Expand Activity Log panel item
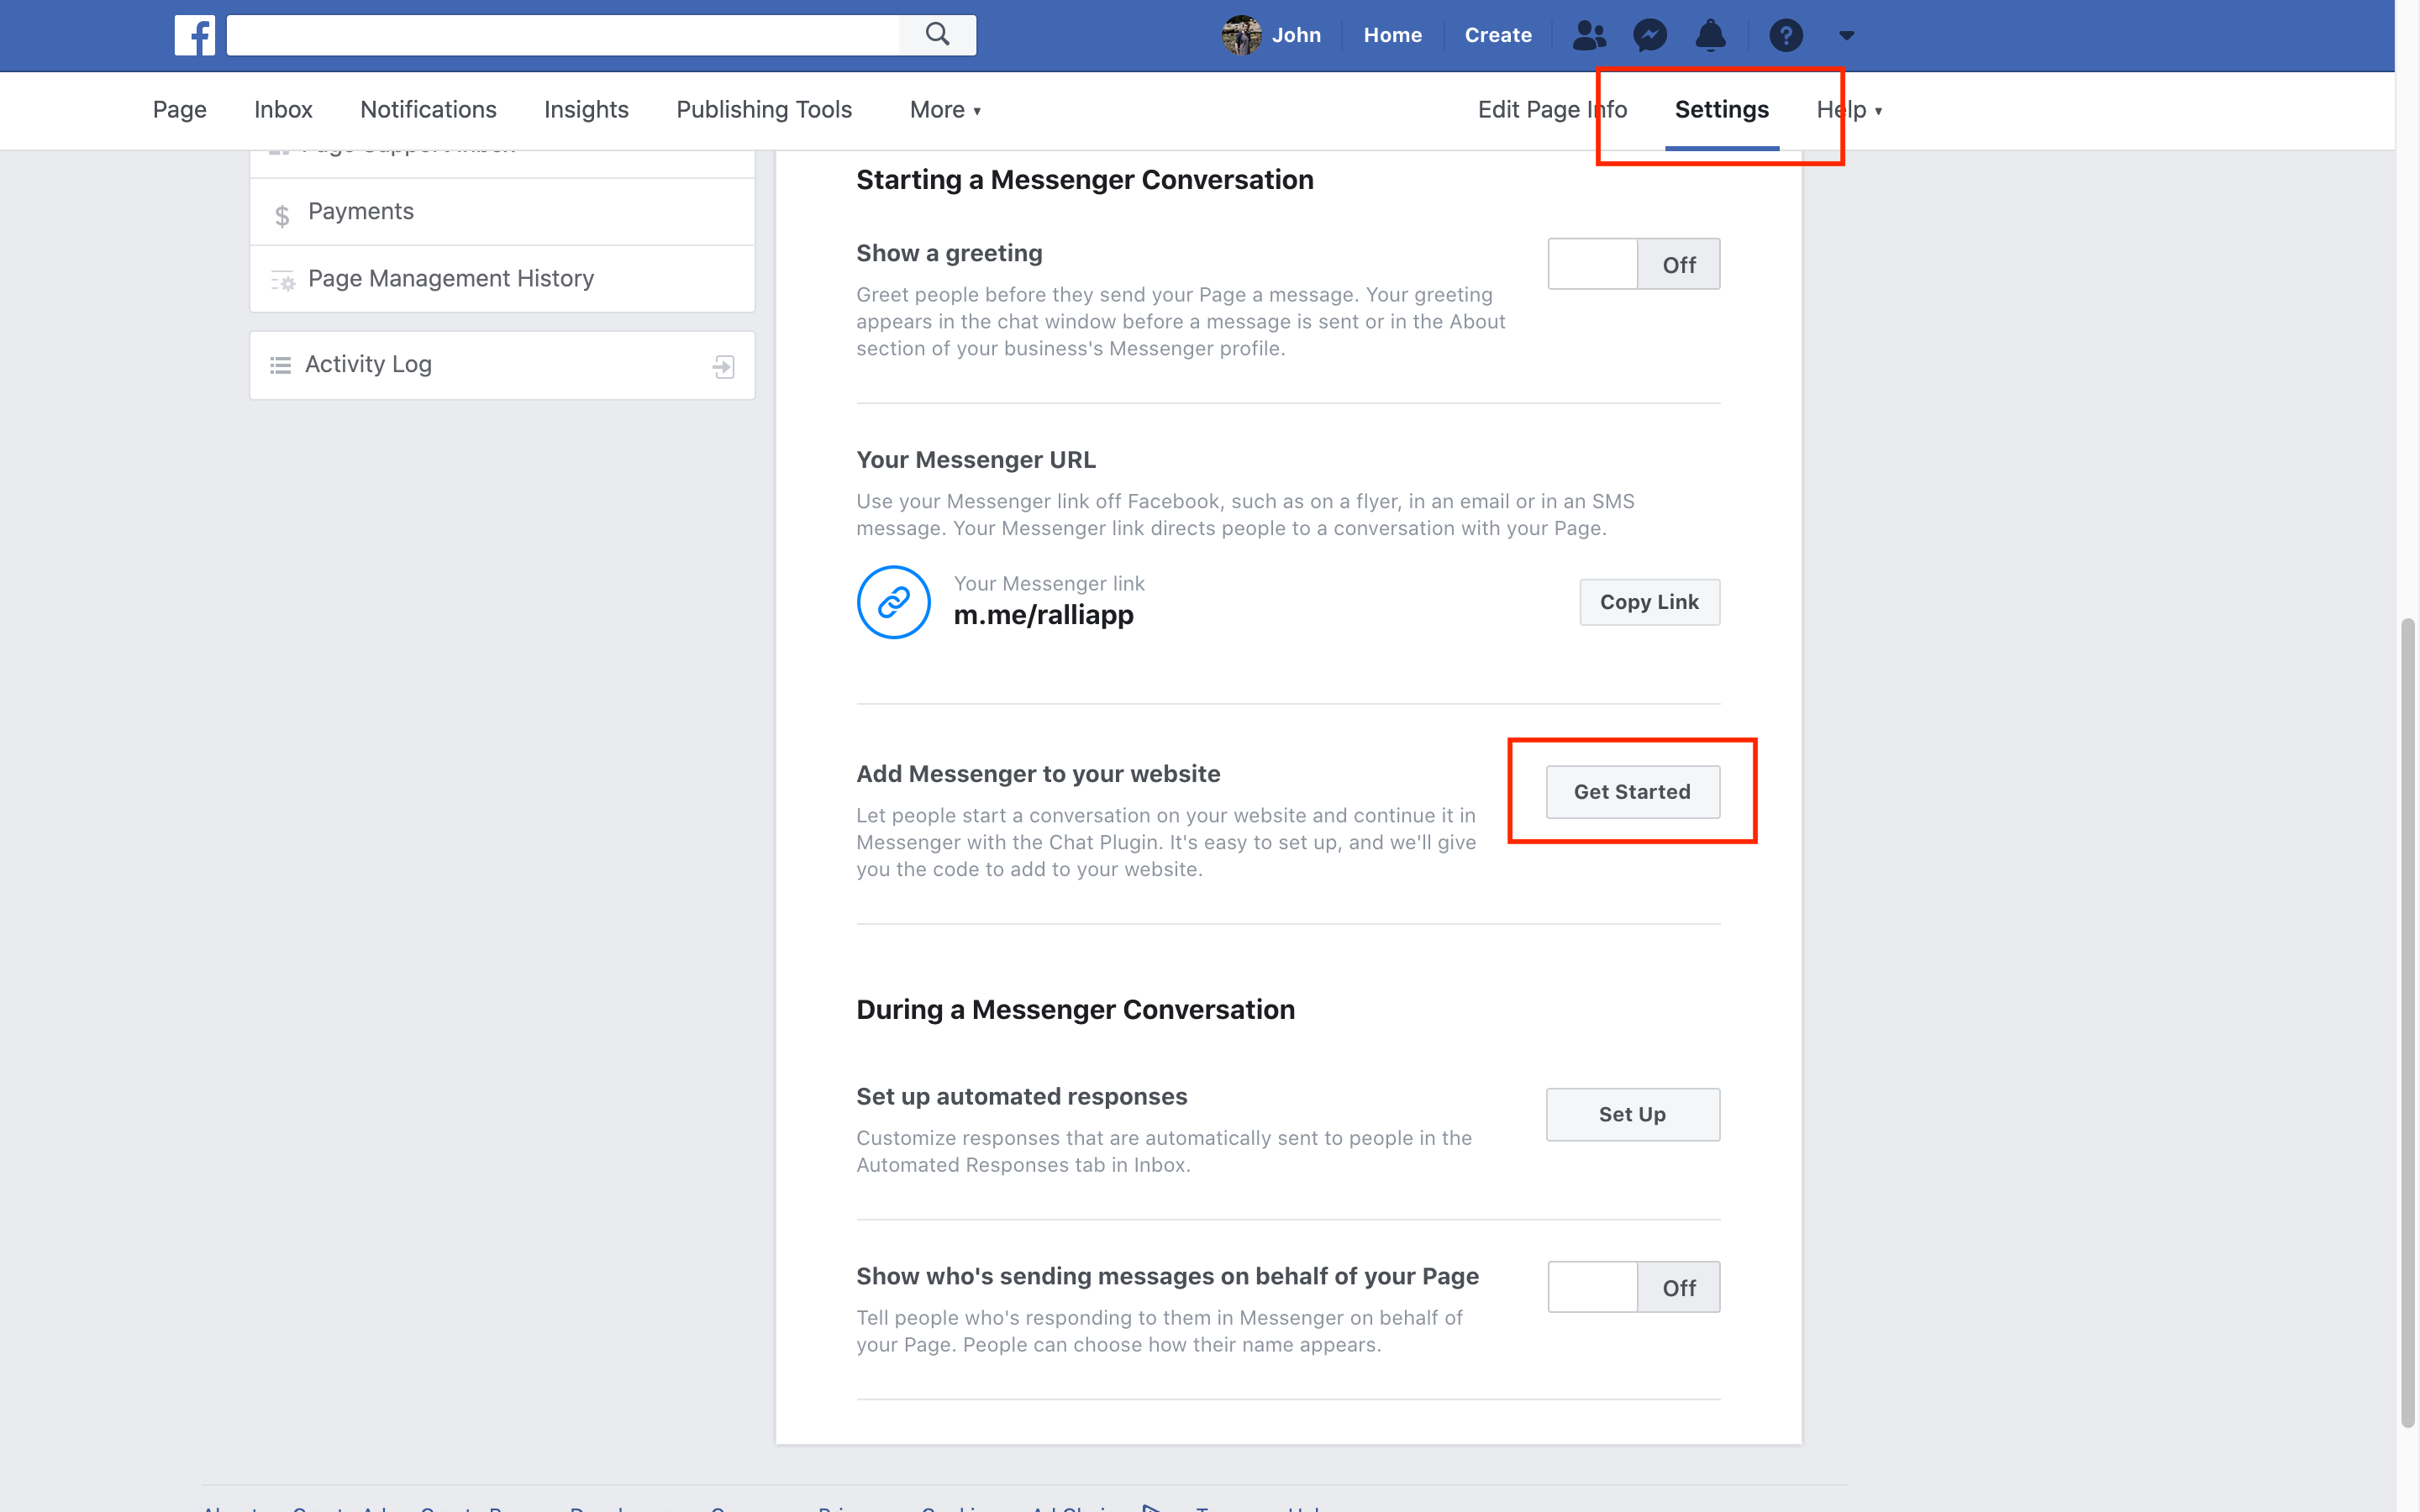 (725, 364)
